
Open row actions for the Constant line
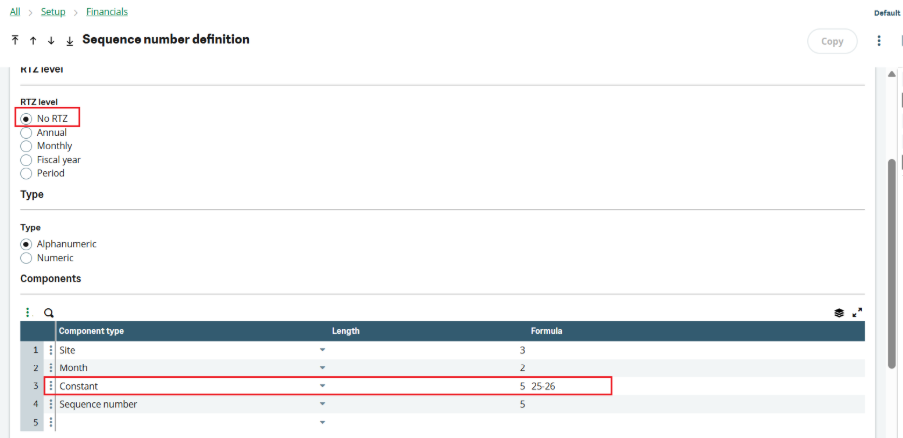point(51,386)
